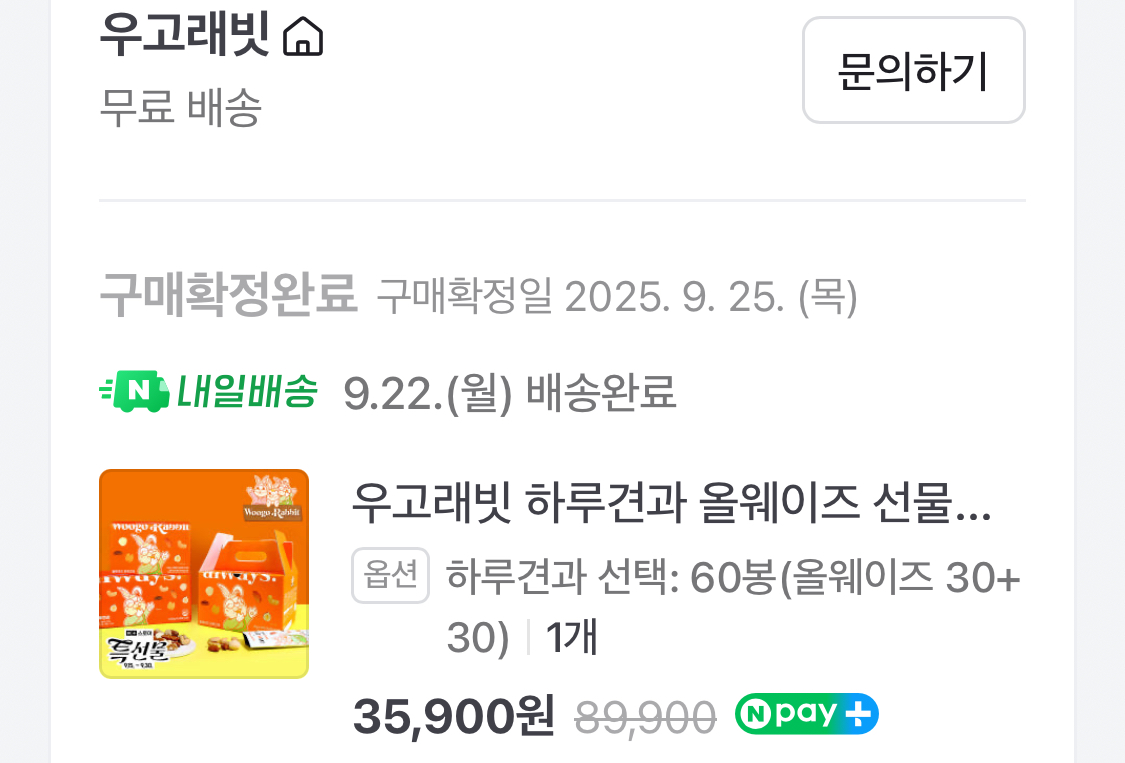This screenshot has height=763, width=1125.
Task: Click the 내일배송 green text label
Action: click(247, 392)
